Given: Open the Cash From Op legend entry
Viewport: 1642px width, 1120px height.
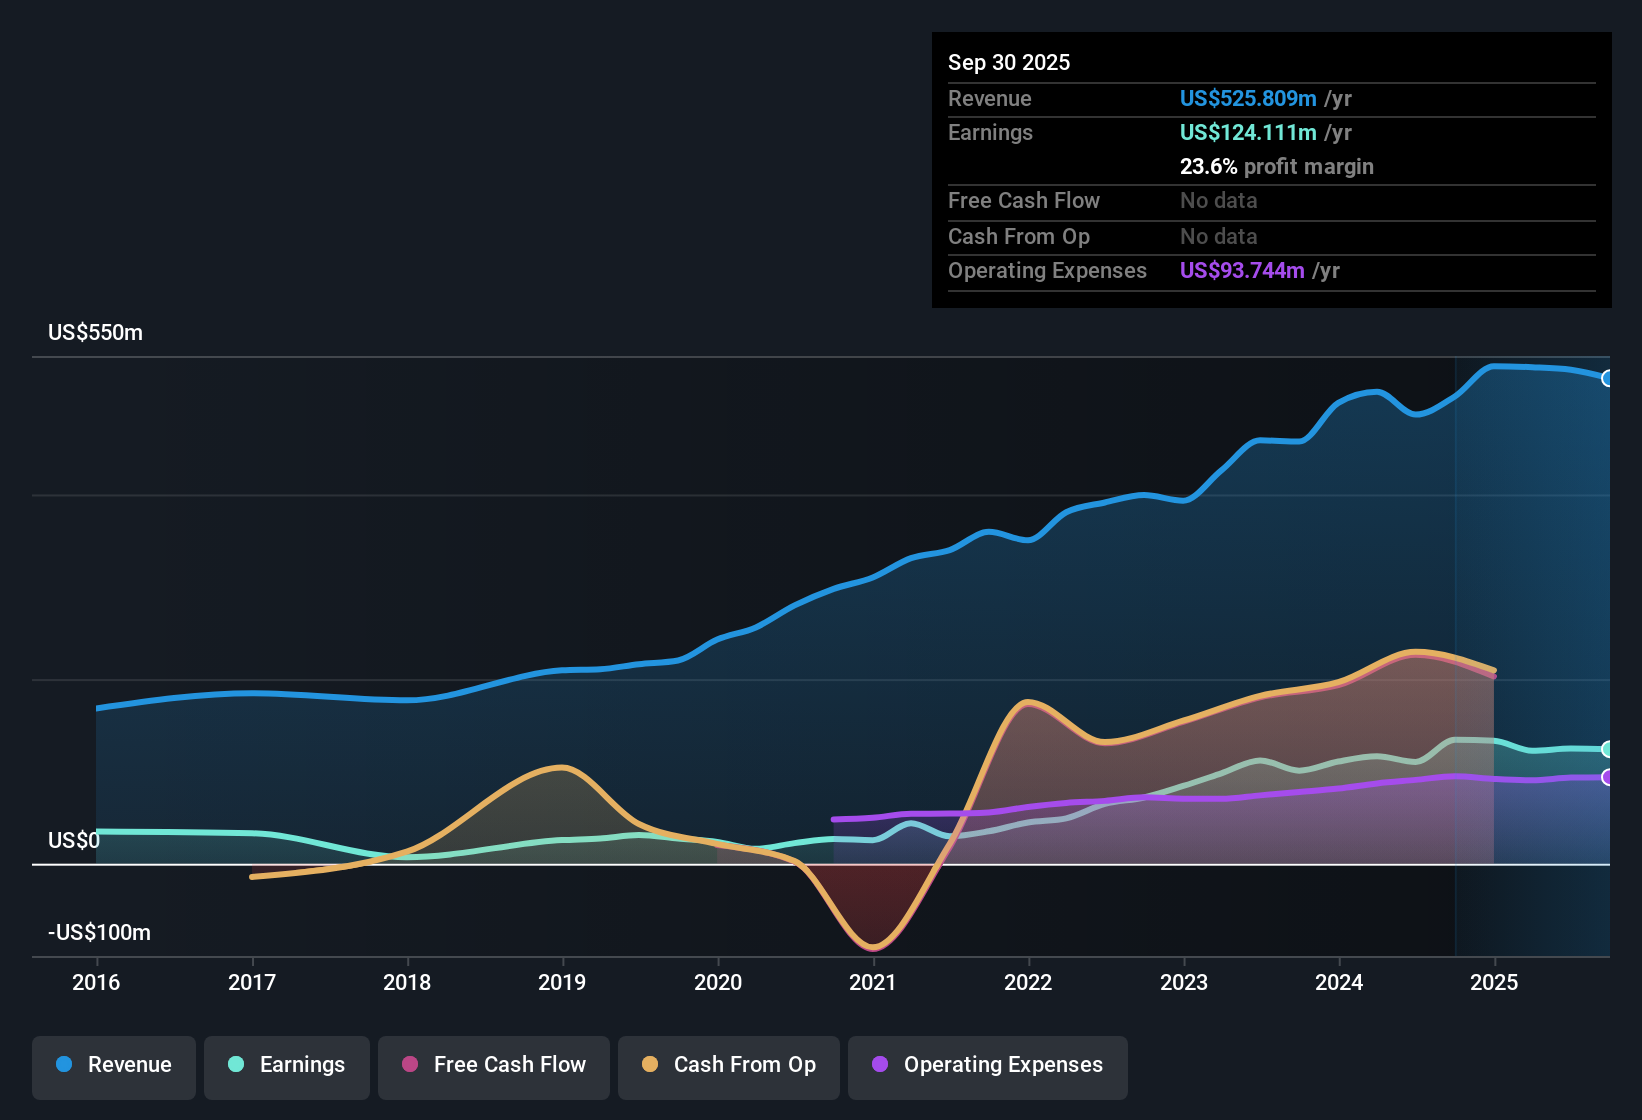Looking at the screenshot, I should pyautogui.click(x=728, y=1066).
